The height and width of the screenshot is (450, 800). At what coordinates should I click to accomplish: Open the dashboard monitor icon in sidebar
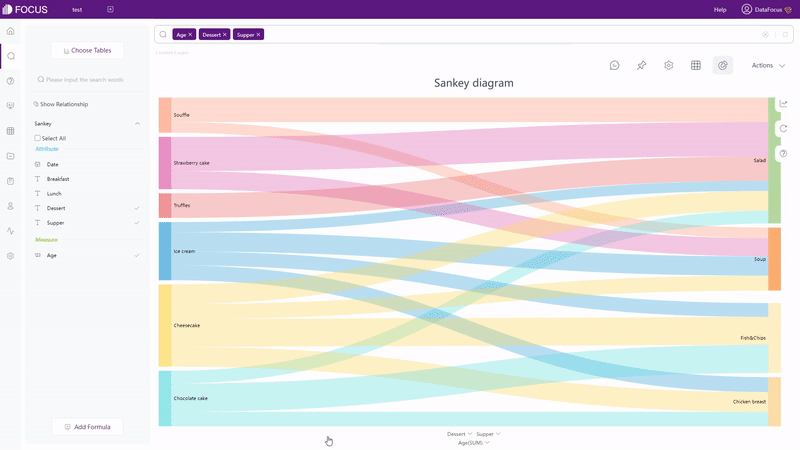tap(10, 106)
